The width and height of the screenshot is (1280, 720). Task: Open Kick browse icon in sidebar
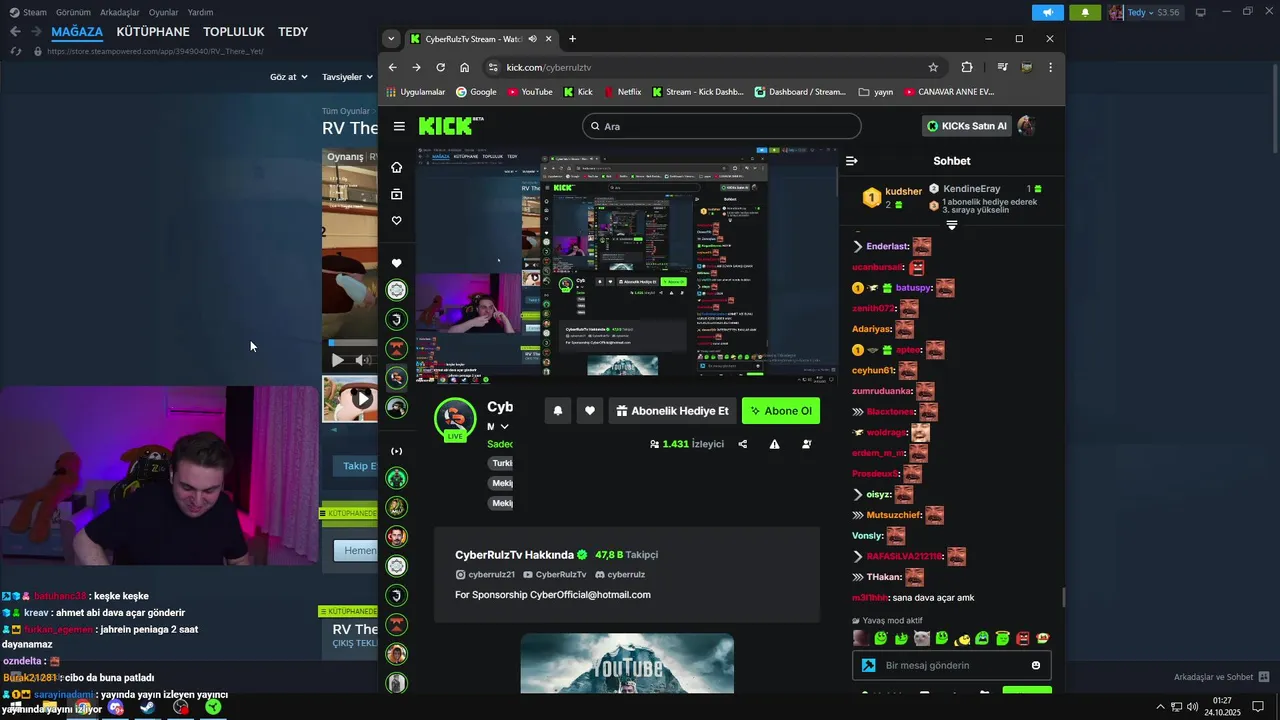coord(397,194)
